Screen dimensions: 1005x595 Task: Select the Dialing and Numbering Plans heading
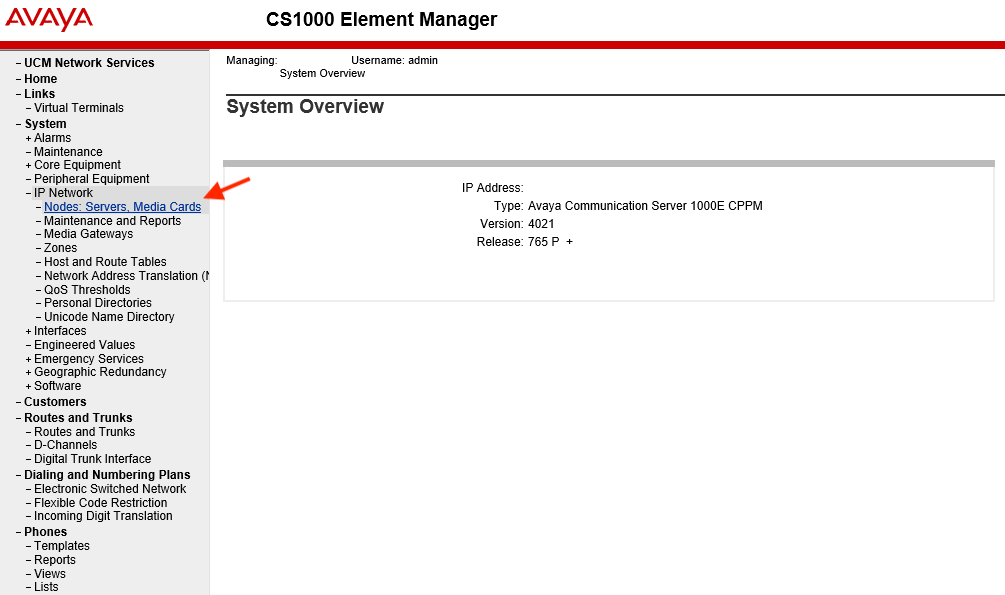107,475
